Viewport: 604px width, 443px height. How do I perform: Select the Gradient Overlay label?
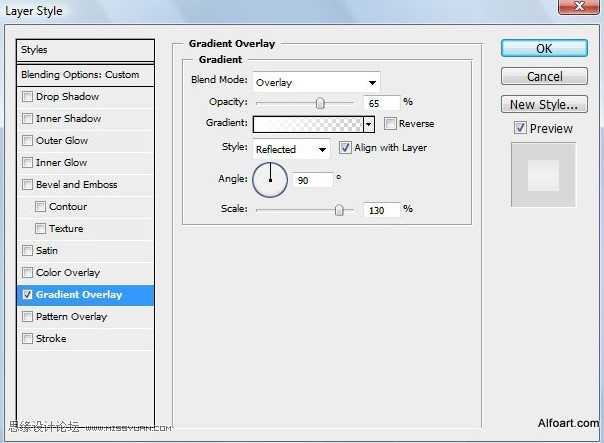click(79, 295)
